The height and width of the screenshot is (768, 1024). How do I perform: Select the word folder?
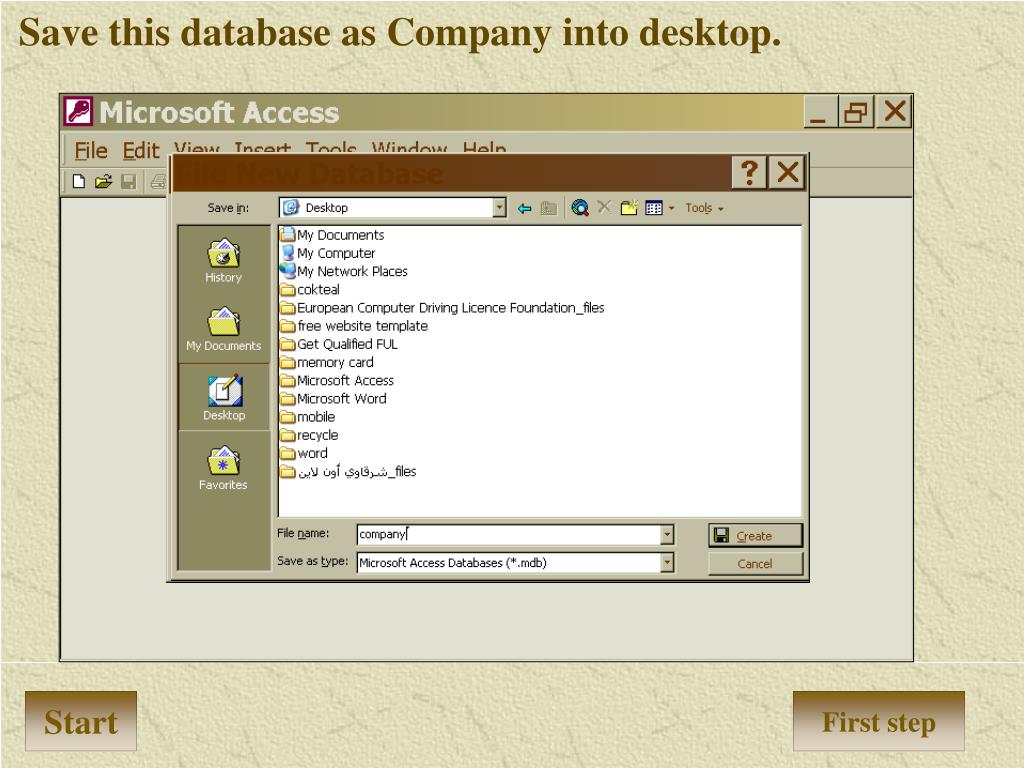click(x=304, y=453)
